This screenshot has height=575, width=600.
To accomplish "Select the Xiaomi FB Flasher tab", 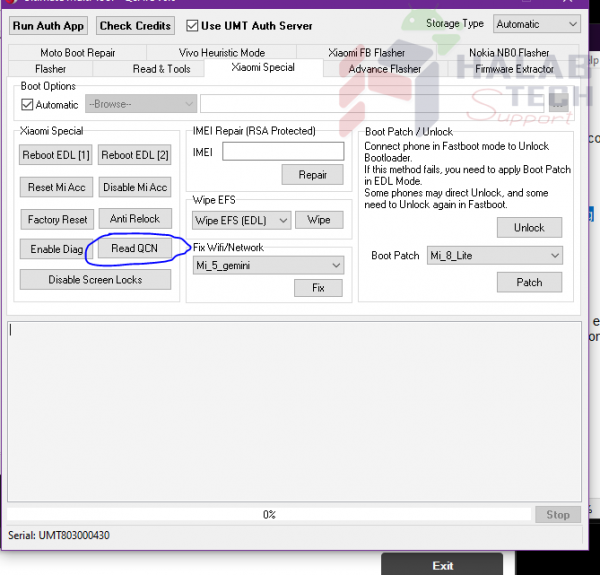I will click(x=366, y=52).
